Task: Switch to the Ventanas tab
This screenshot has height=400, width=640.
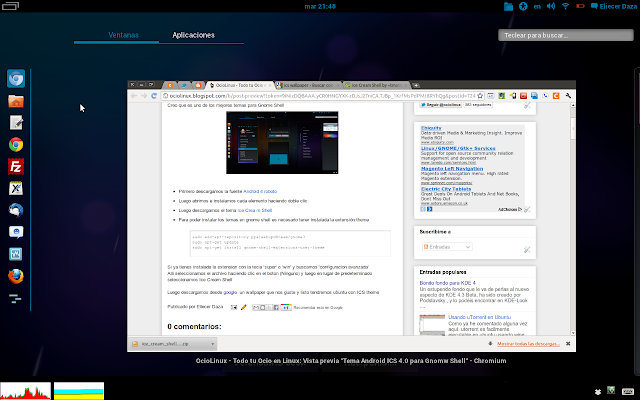Action: (x=123, y=35)
